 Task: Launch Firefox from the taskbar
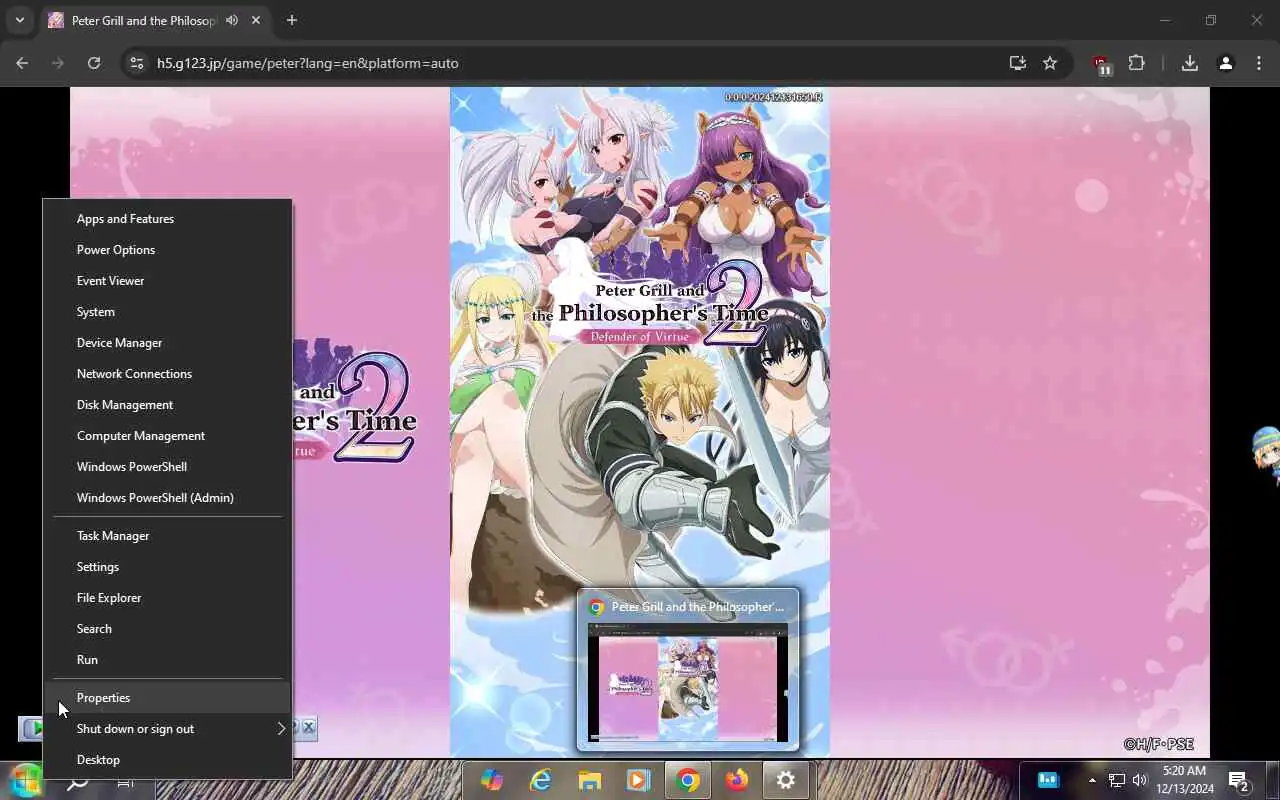pos(736,781)
